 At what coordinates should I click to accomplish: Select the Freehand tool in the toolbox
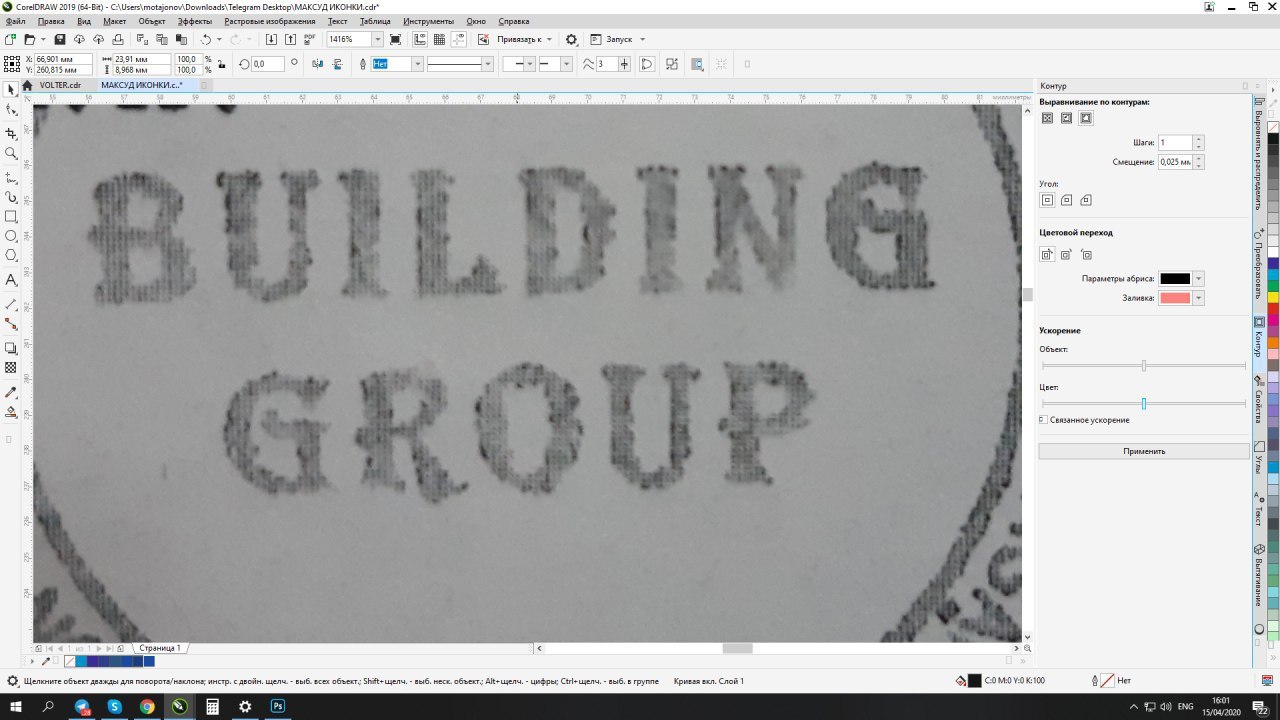[11, 175]
